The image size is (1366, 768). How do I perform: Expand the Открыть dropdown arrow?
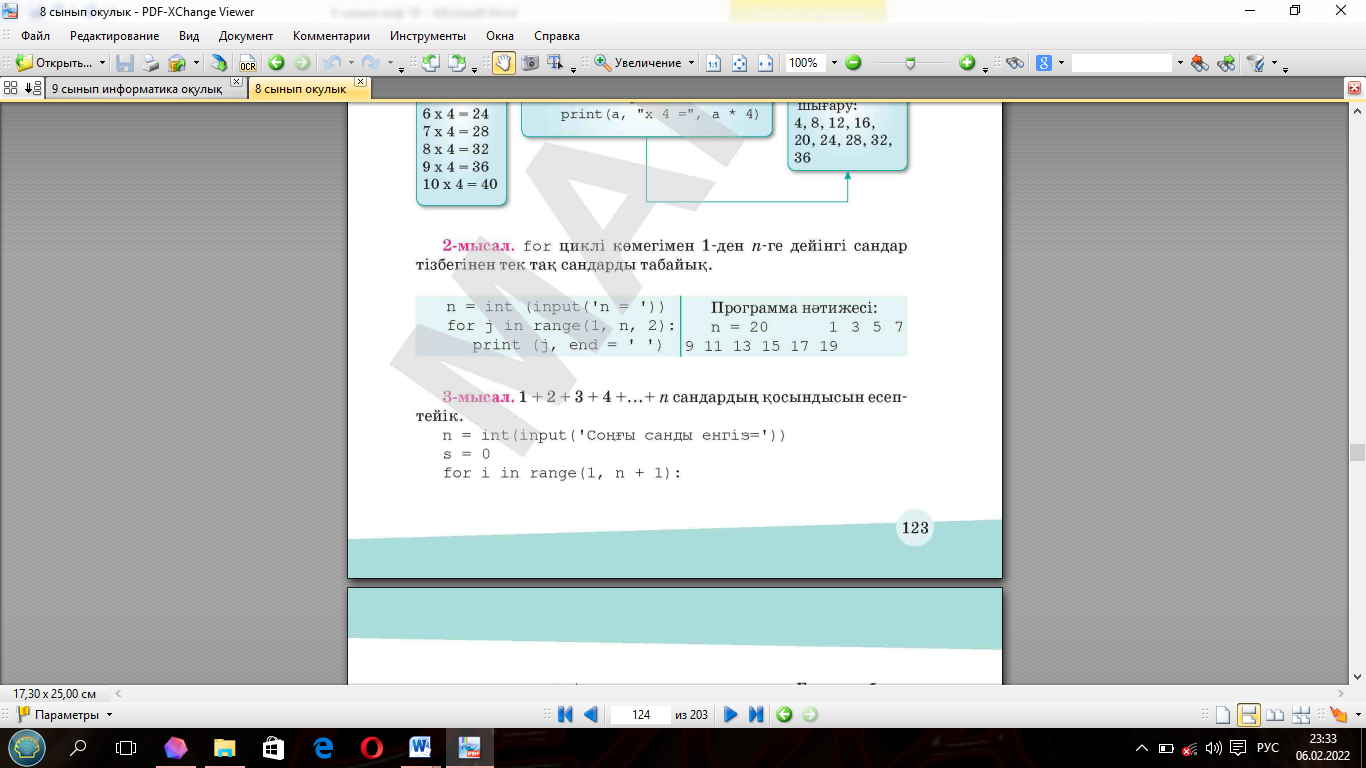point(102,63)
